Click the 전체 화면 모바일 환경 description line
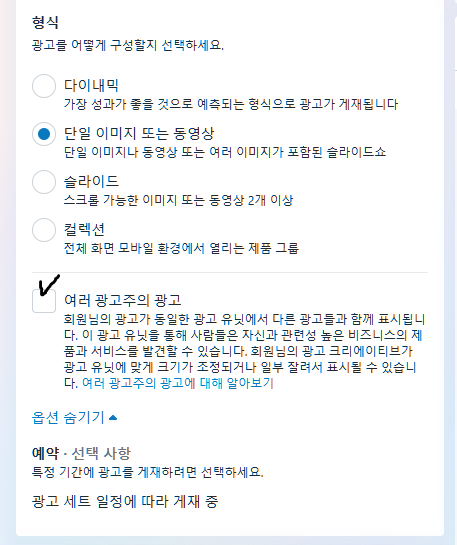Screen dimensions: 457x545 (181, 248)
